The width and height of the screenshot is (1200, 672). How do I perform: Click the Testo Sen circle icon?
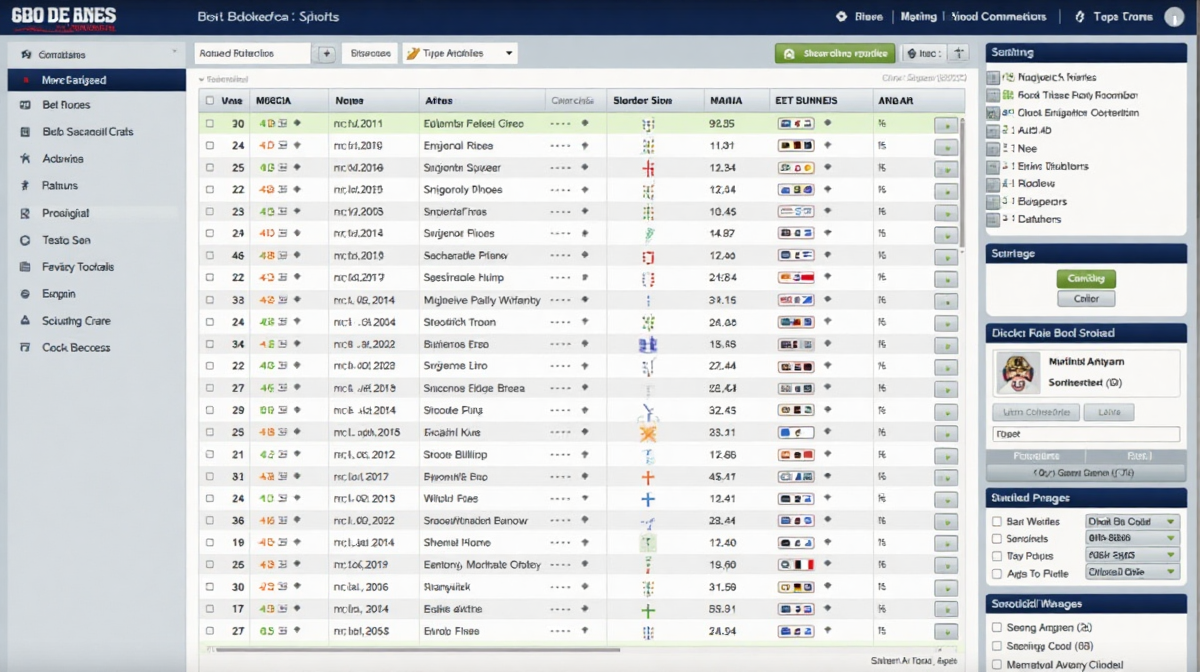(x=24, y=240)
